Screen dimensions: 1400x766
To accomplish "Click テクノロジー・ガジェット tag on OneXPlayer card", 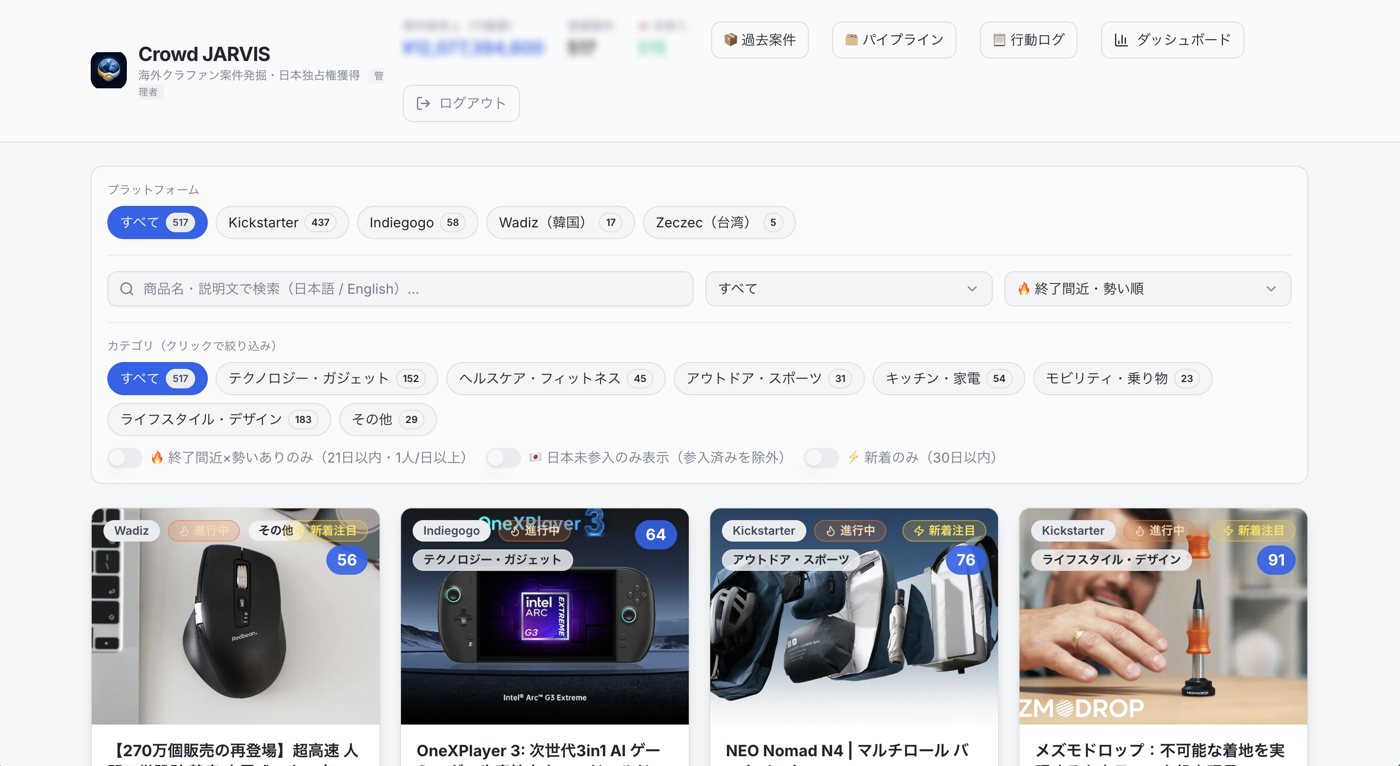I will coord(493,559).
